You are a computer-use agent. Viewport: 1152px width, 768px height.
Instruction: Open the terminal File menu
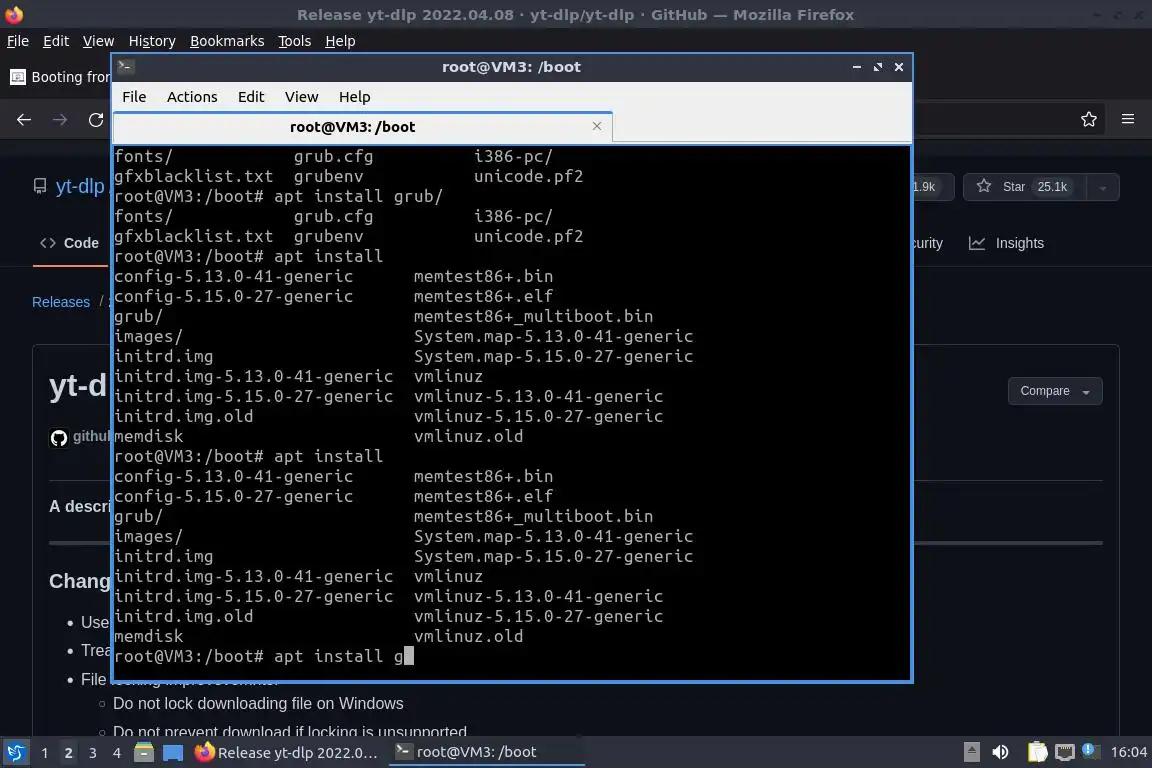[134, 97]
